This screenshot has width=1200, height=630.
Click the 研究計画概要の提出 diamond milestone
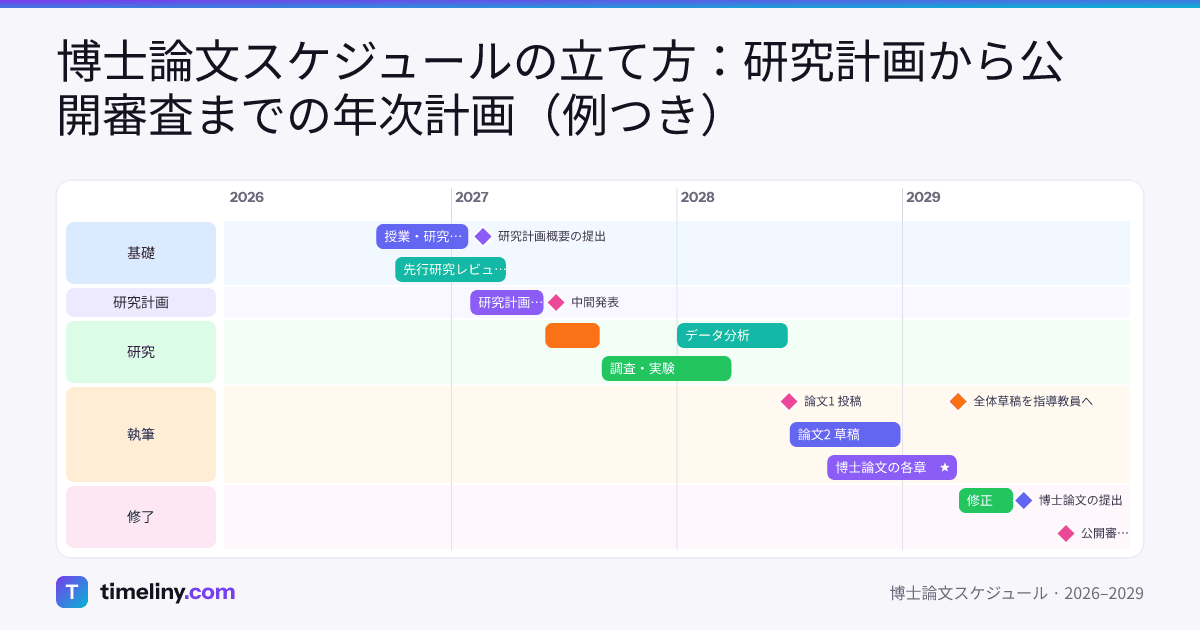483,237
